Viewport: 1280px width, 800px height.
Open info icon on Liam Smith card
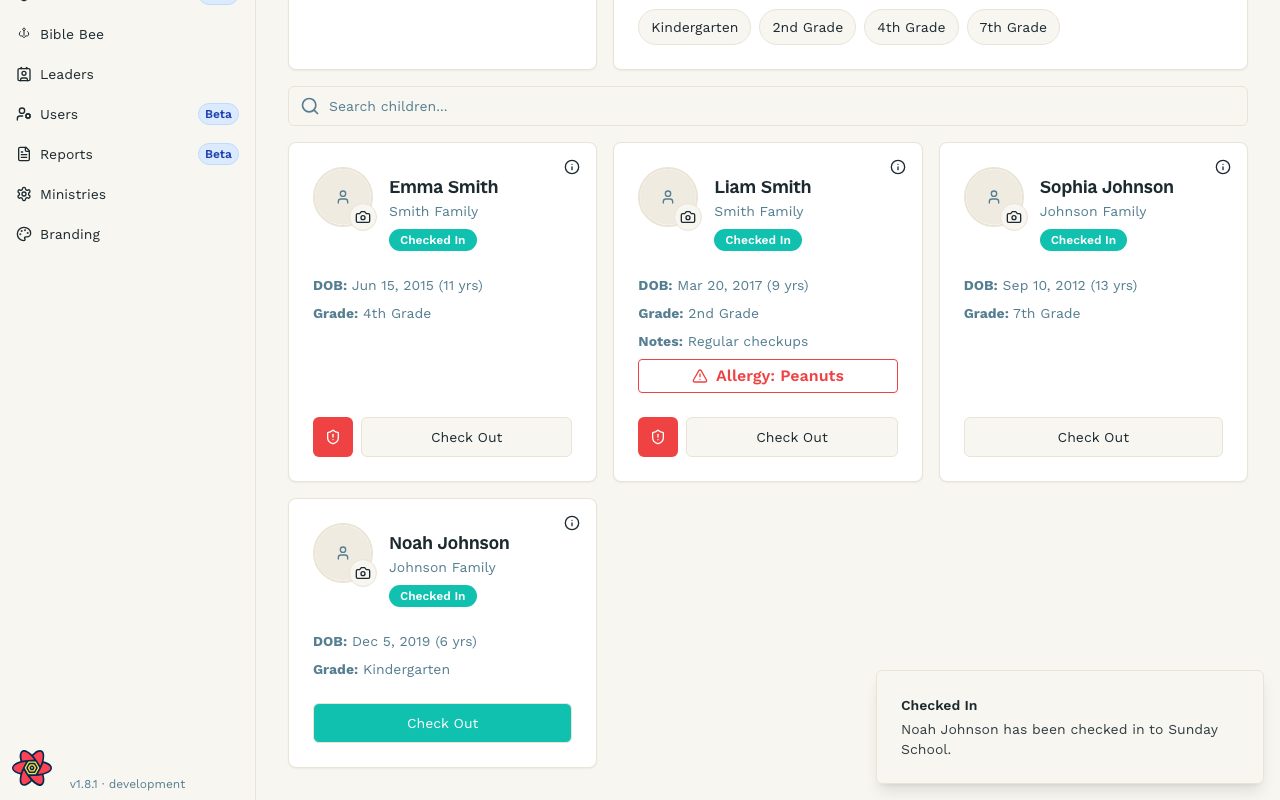pyautogui.click(x=898, y=167)
